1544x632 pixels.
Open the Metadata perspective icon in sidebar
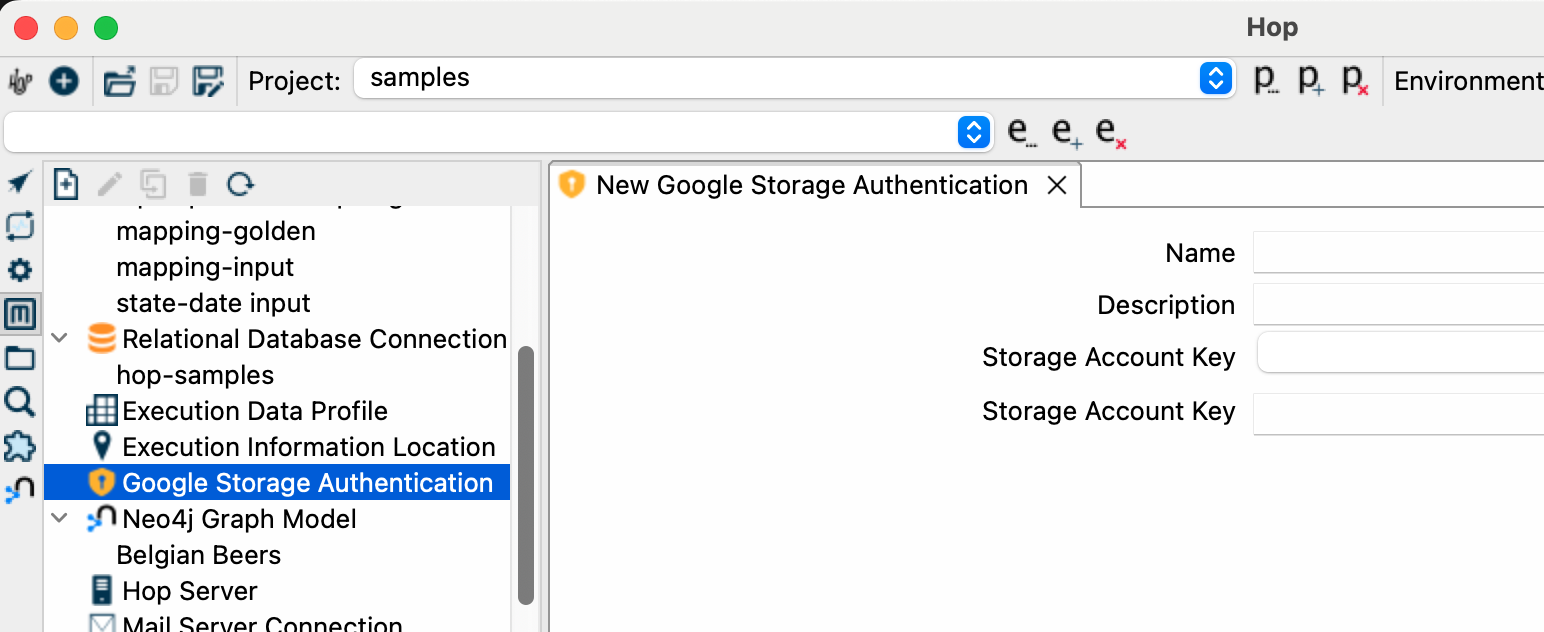pos(20,314)
